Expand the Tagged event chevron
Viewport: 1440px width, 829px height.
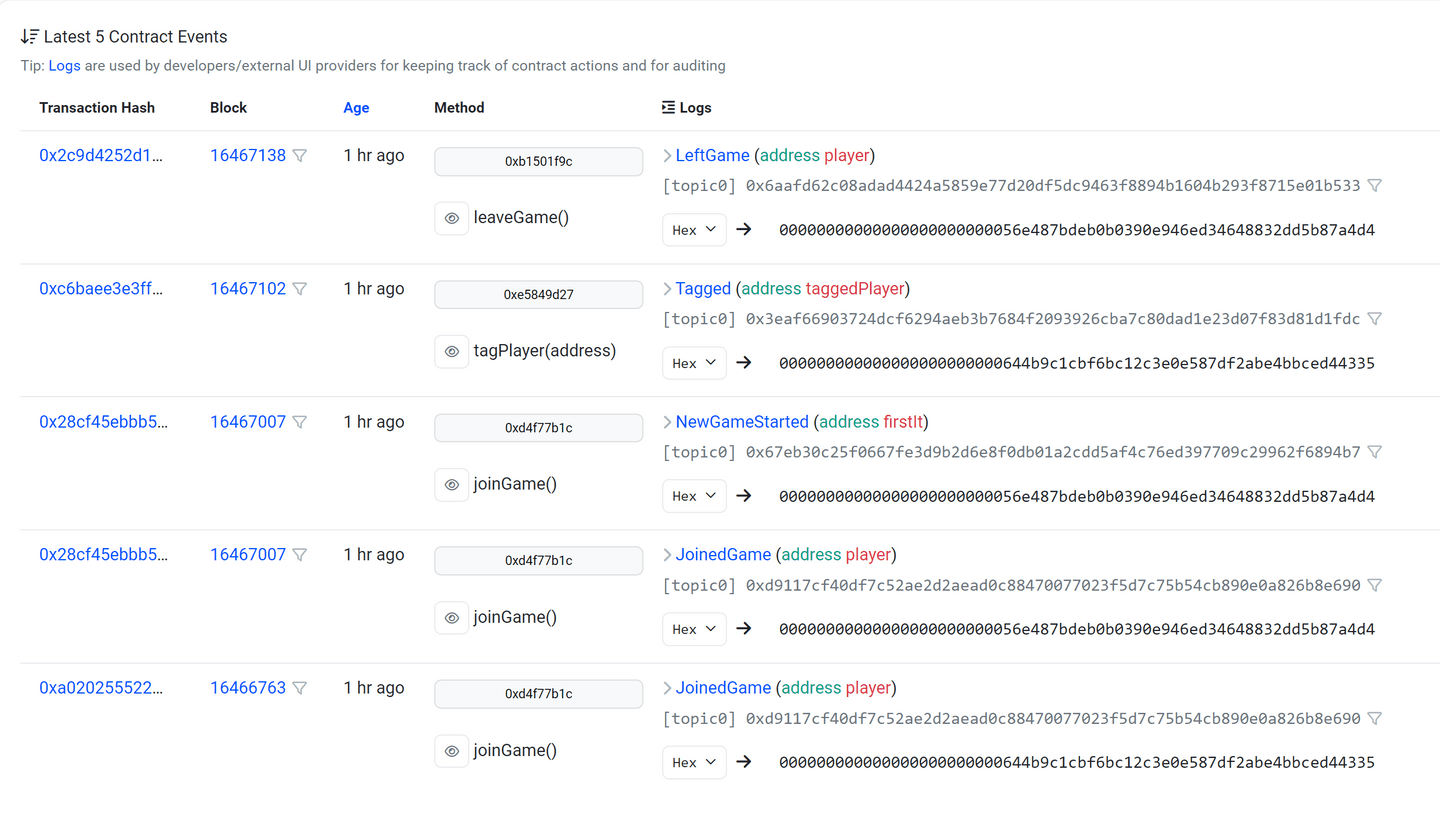(667, 289)
